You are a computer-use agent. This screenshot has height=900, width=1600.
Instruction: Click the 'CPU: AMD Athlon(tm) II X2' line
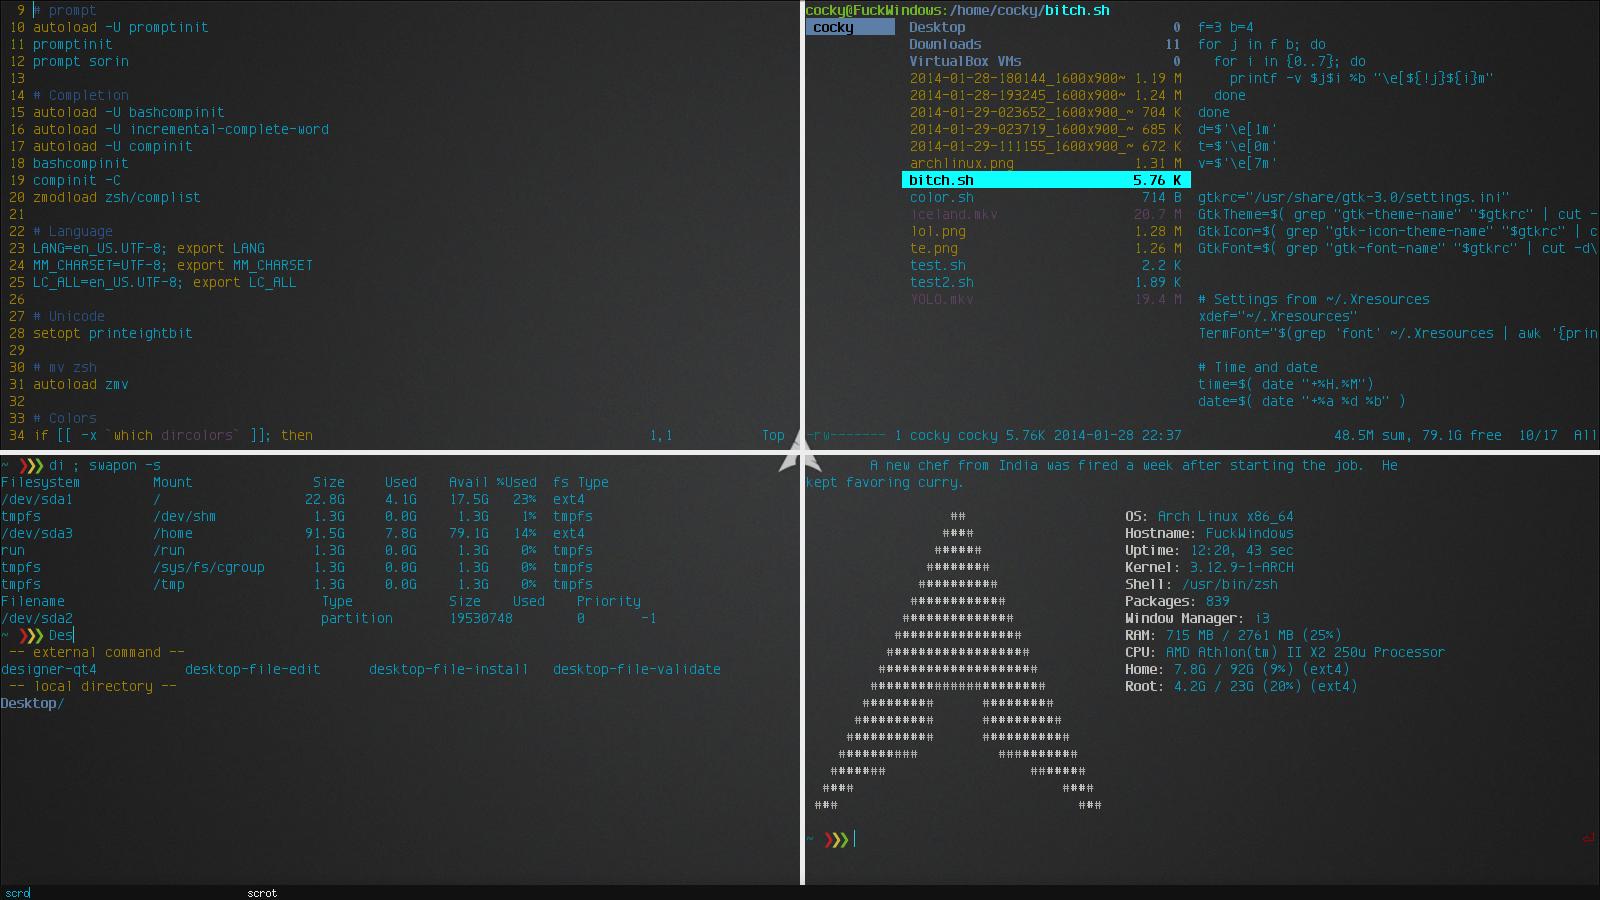pyautogui.click(x=1285, y=652)
